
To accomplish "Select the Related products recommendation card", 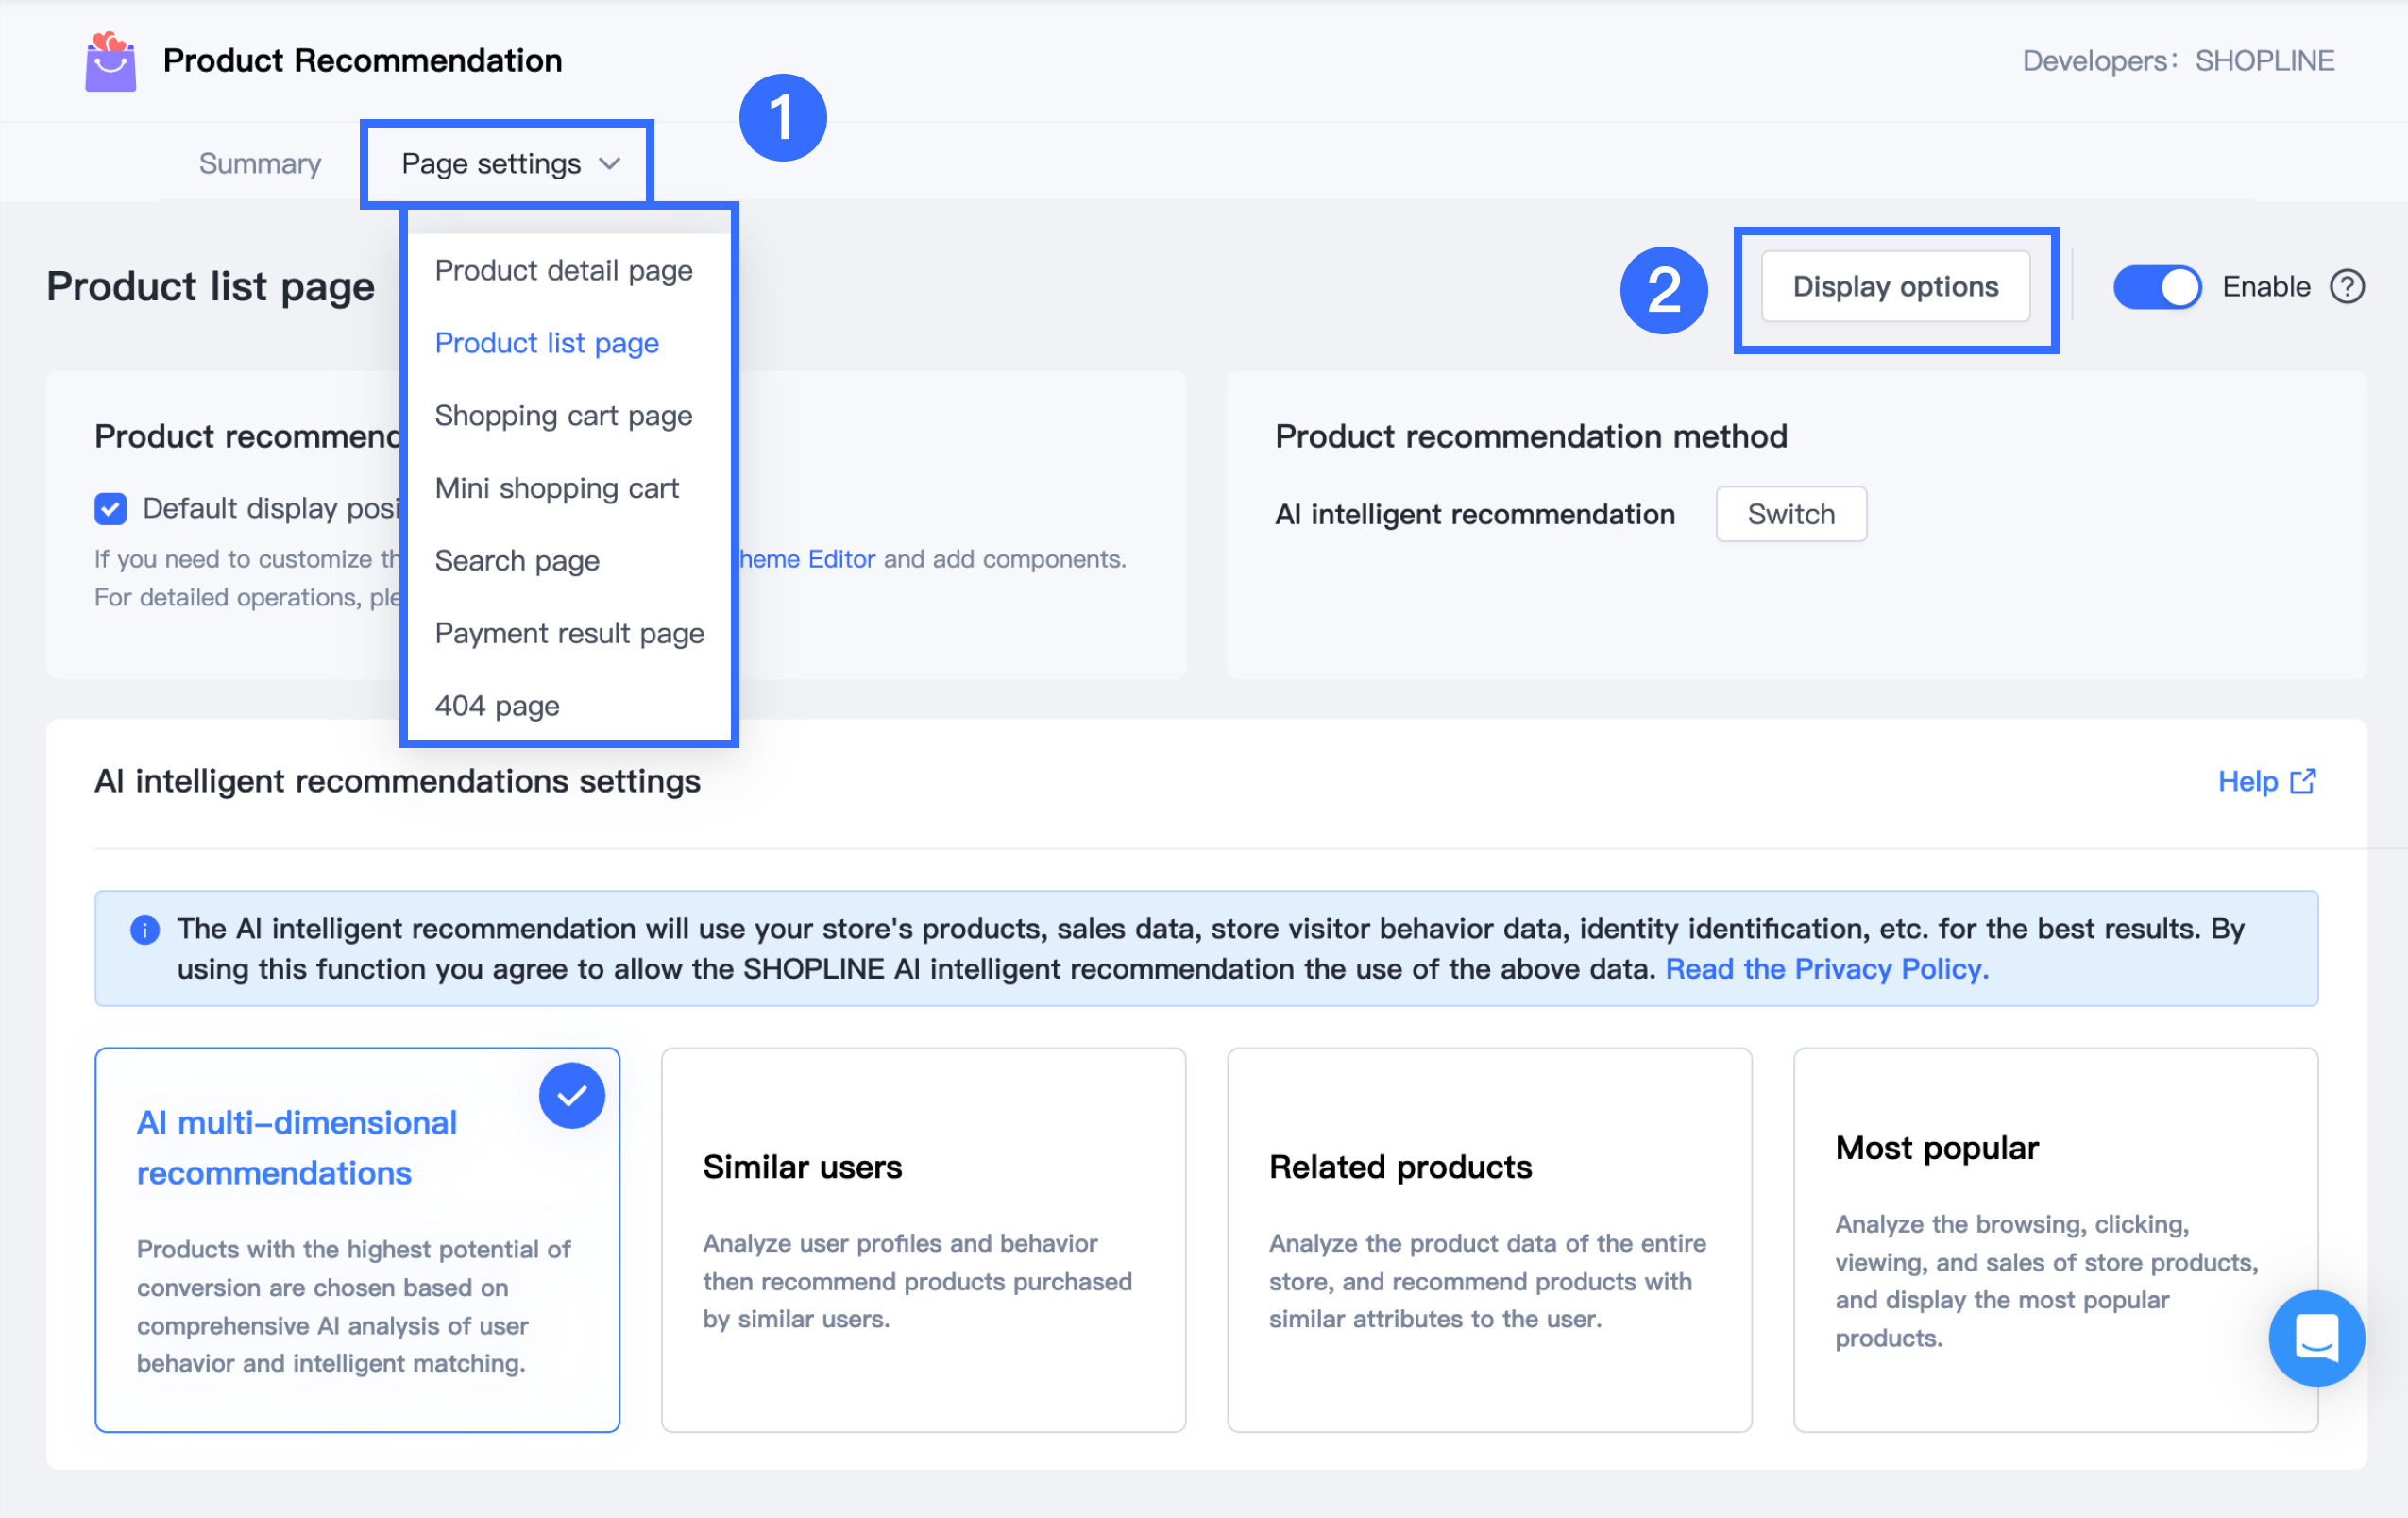I will coord(1488,1238).
